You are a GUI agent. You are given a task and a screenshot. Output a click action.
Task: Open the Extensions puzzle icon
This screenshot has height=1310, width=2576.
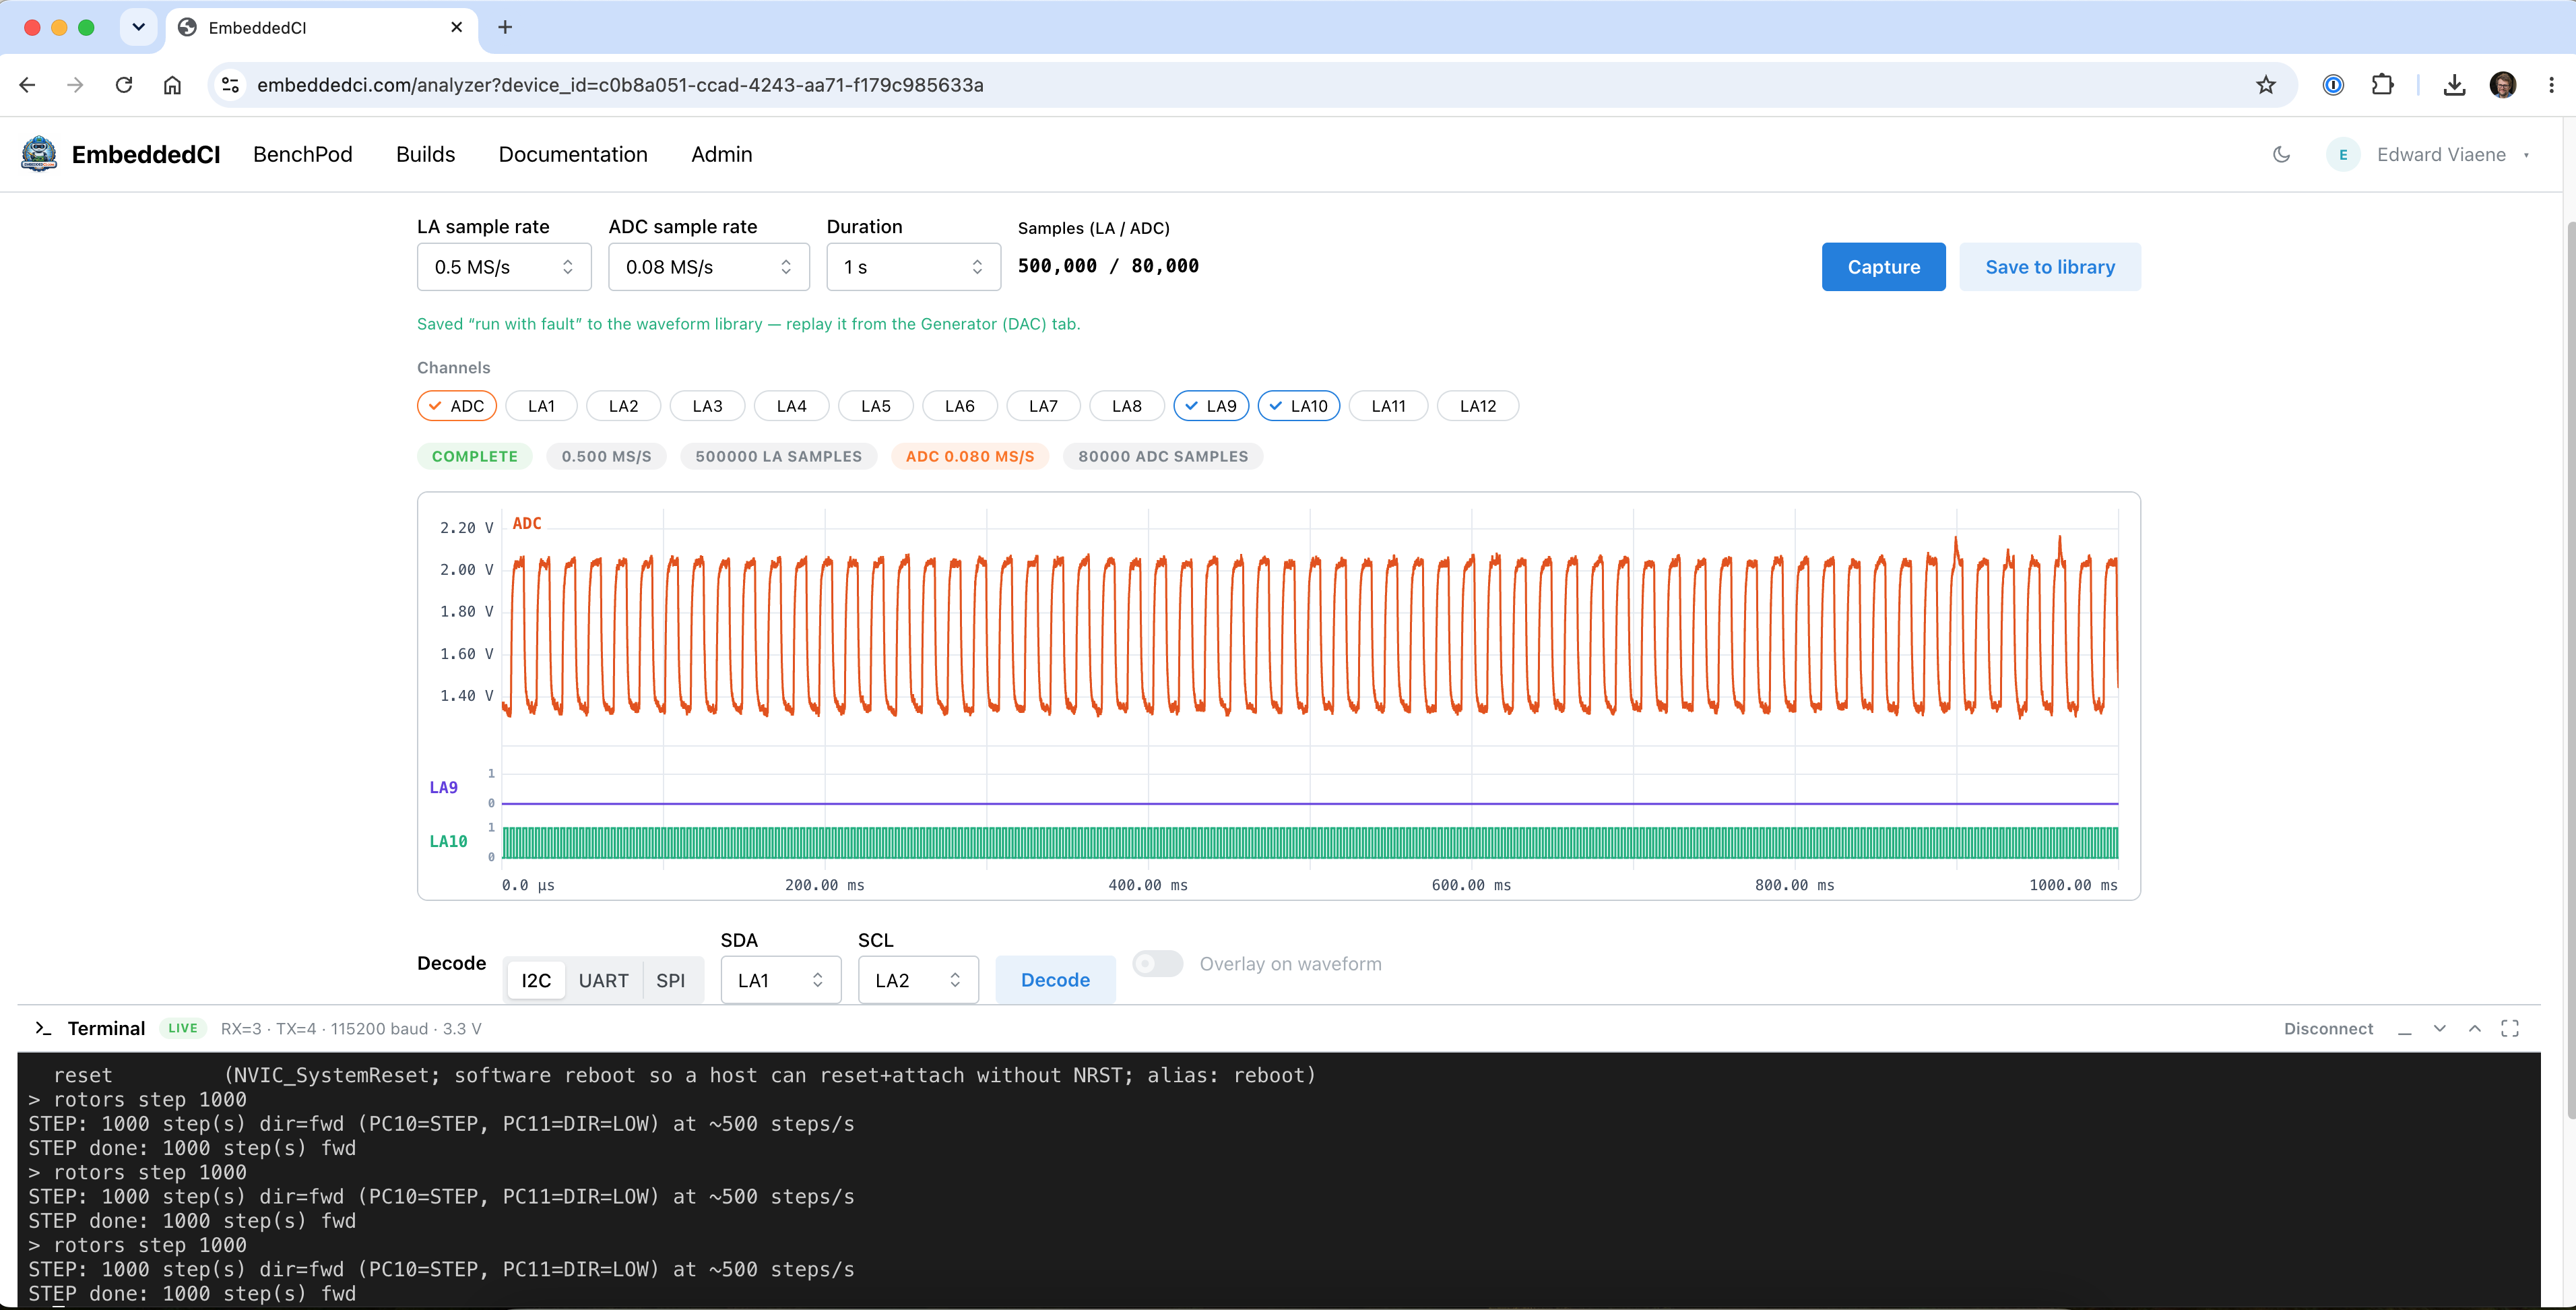click(x=2382, y=85)
